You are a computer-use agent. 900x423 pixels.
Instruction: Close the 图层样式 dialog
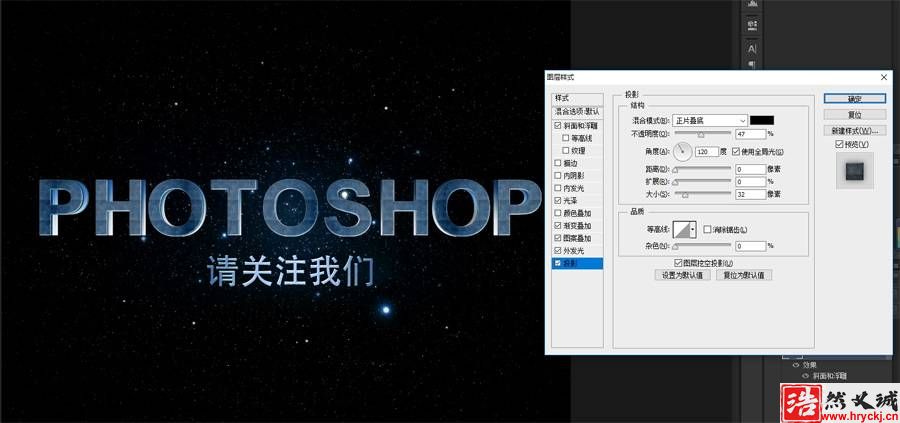[x=884, y=77]
